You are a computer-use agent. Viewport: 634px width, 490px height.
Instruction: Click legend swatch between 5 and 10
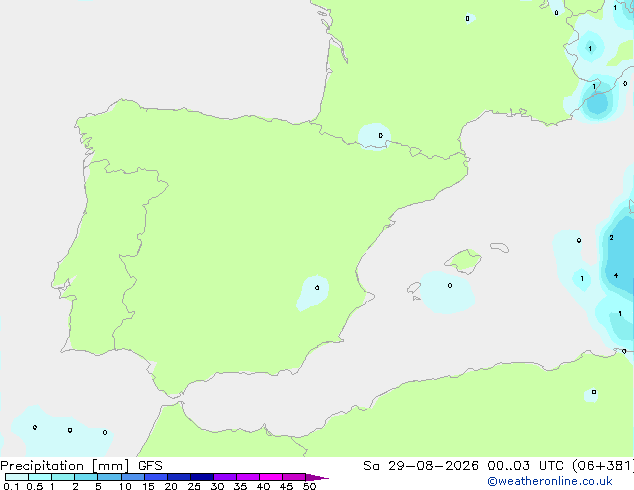(x=109, y=477)
